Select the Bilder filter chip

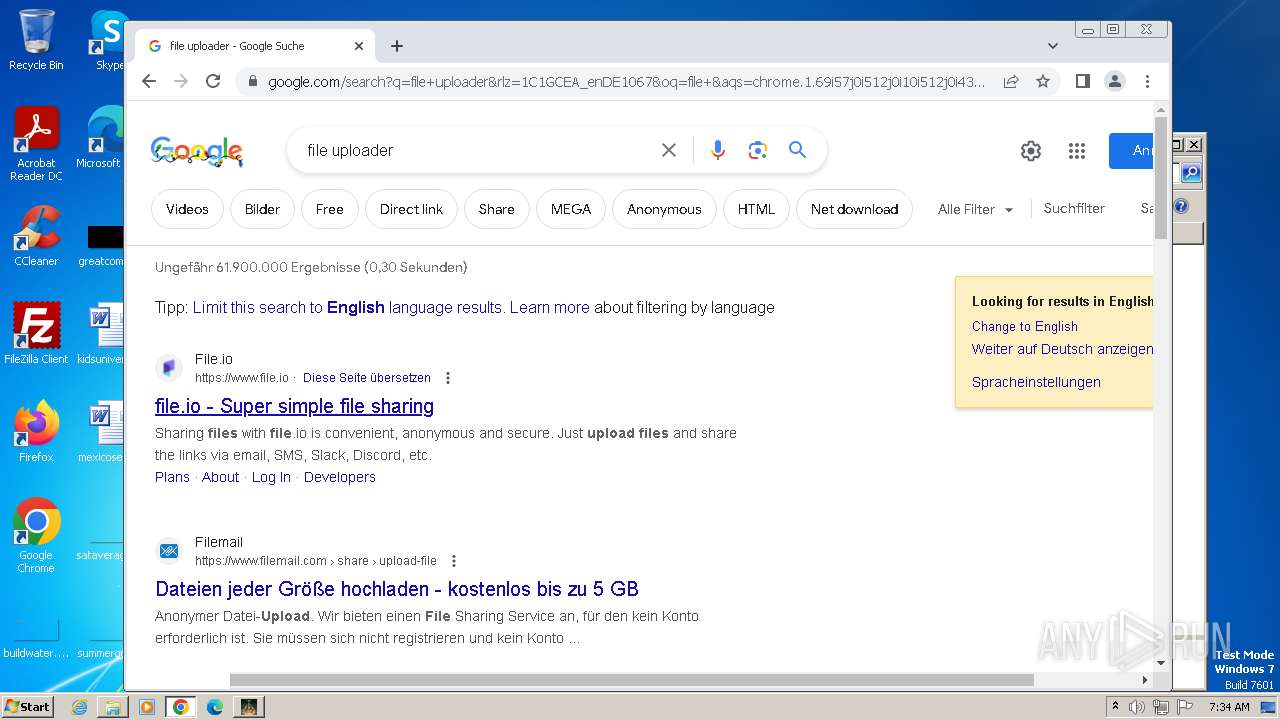(x=262, y=209)
